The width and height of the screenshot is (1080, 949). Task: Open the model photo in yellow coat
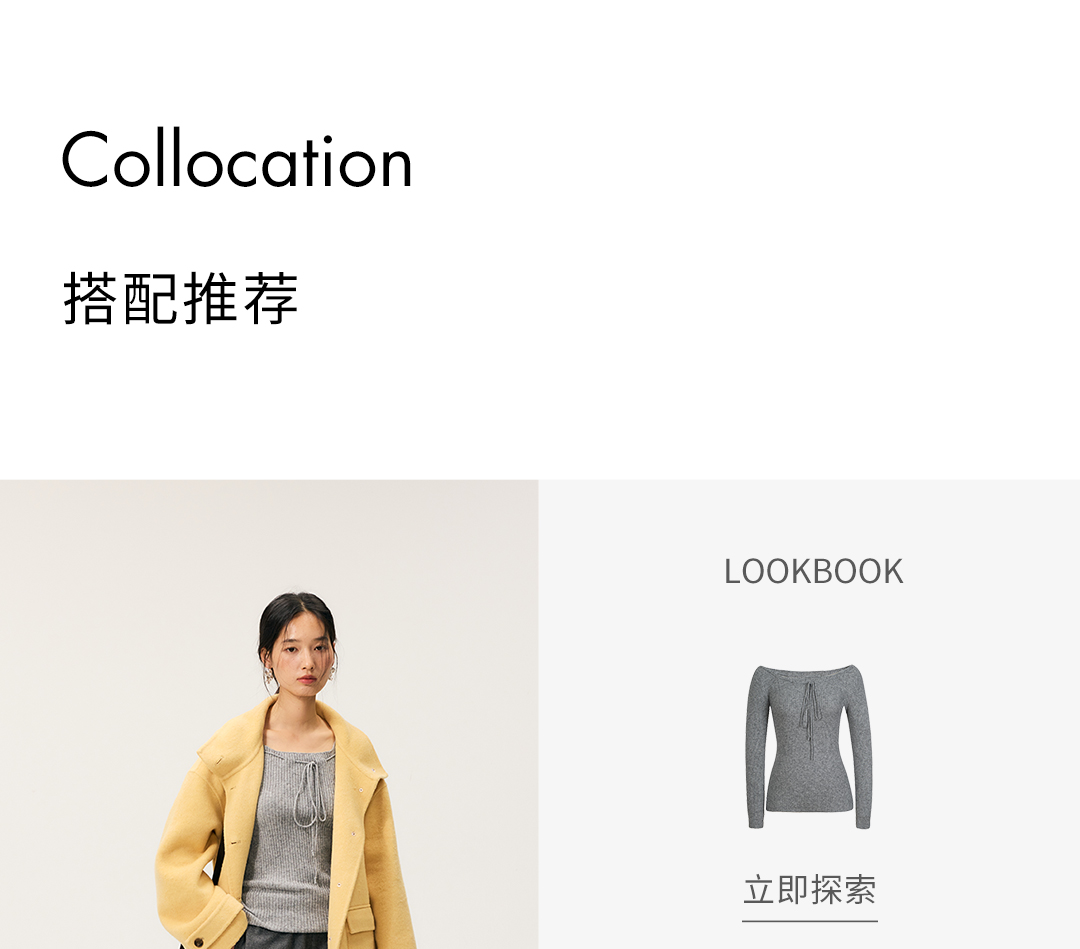[x=269, y=714]
